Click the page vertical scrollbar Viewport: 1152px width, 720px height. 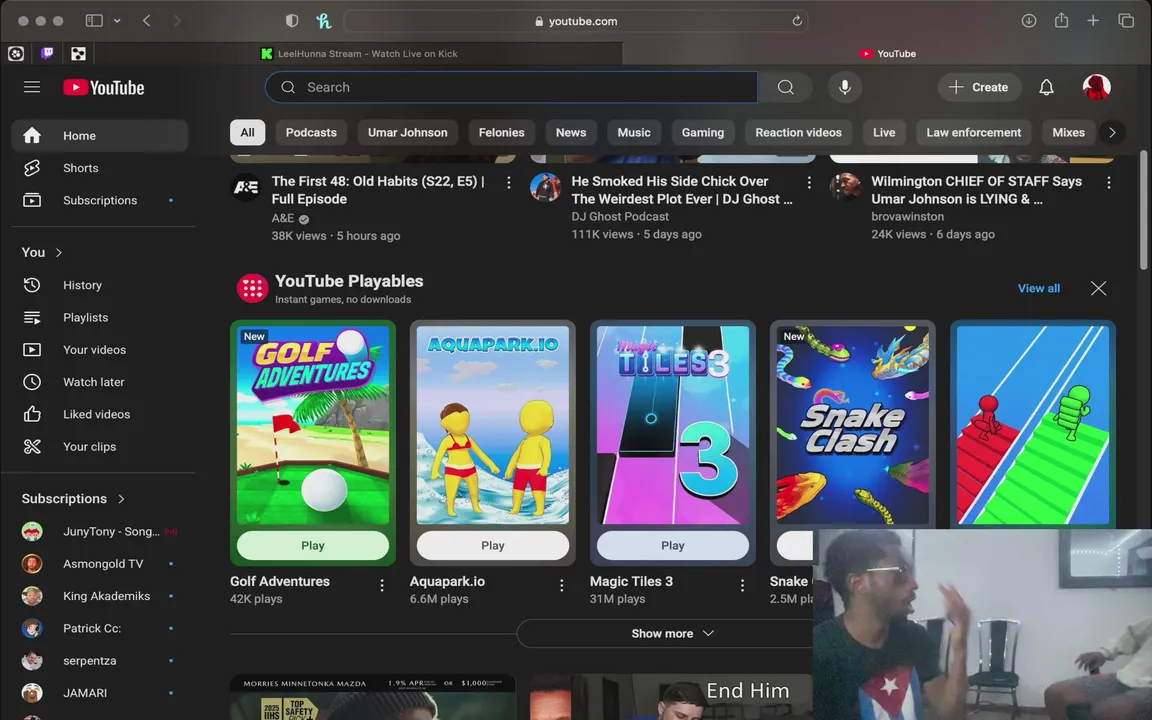coord(1143,210)
